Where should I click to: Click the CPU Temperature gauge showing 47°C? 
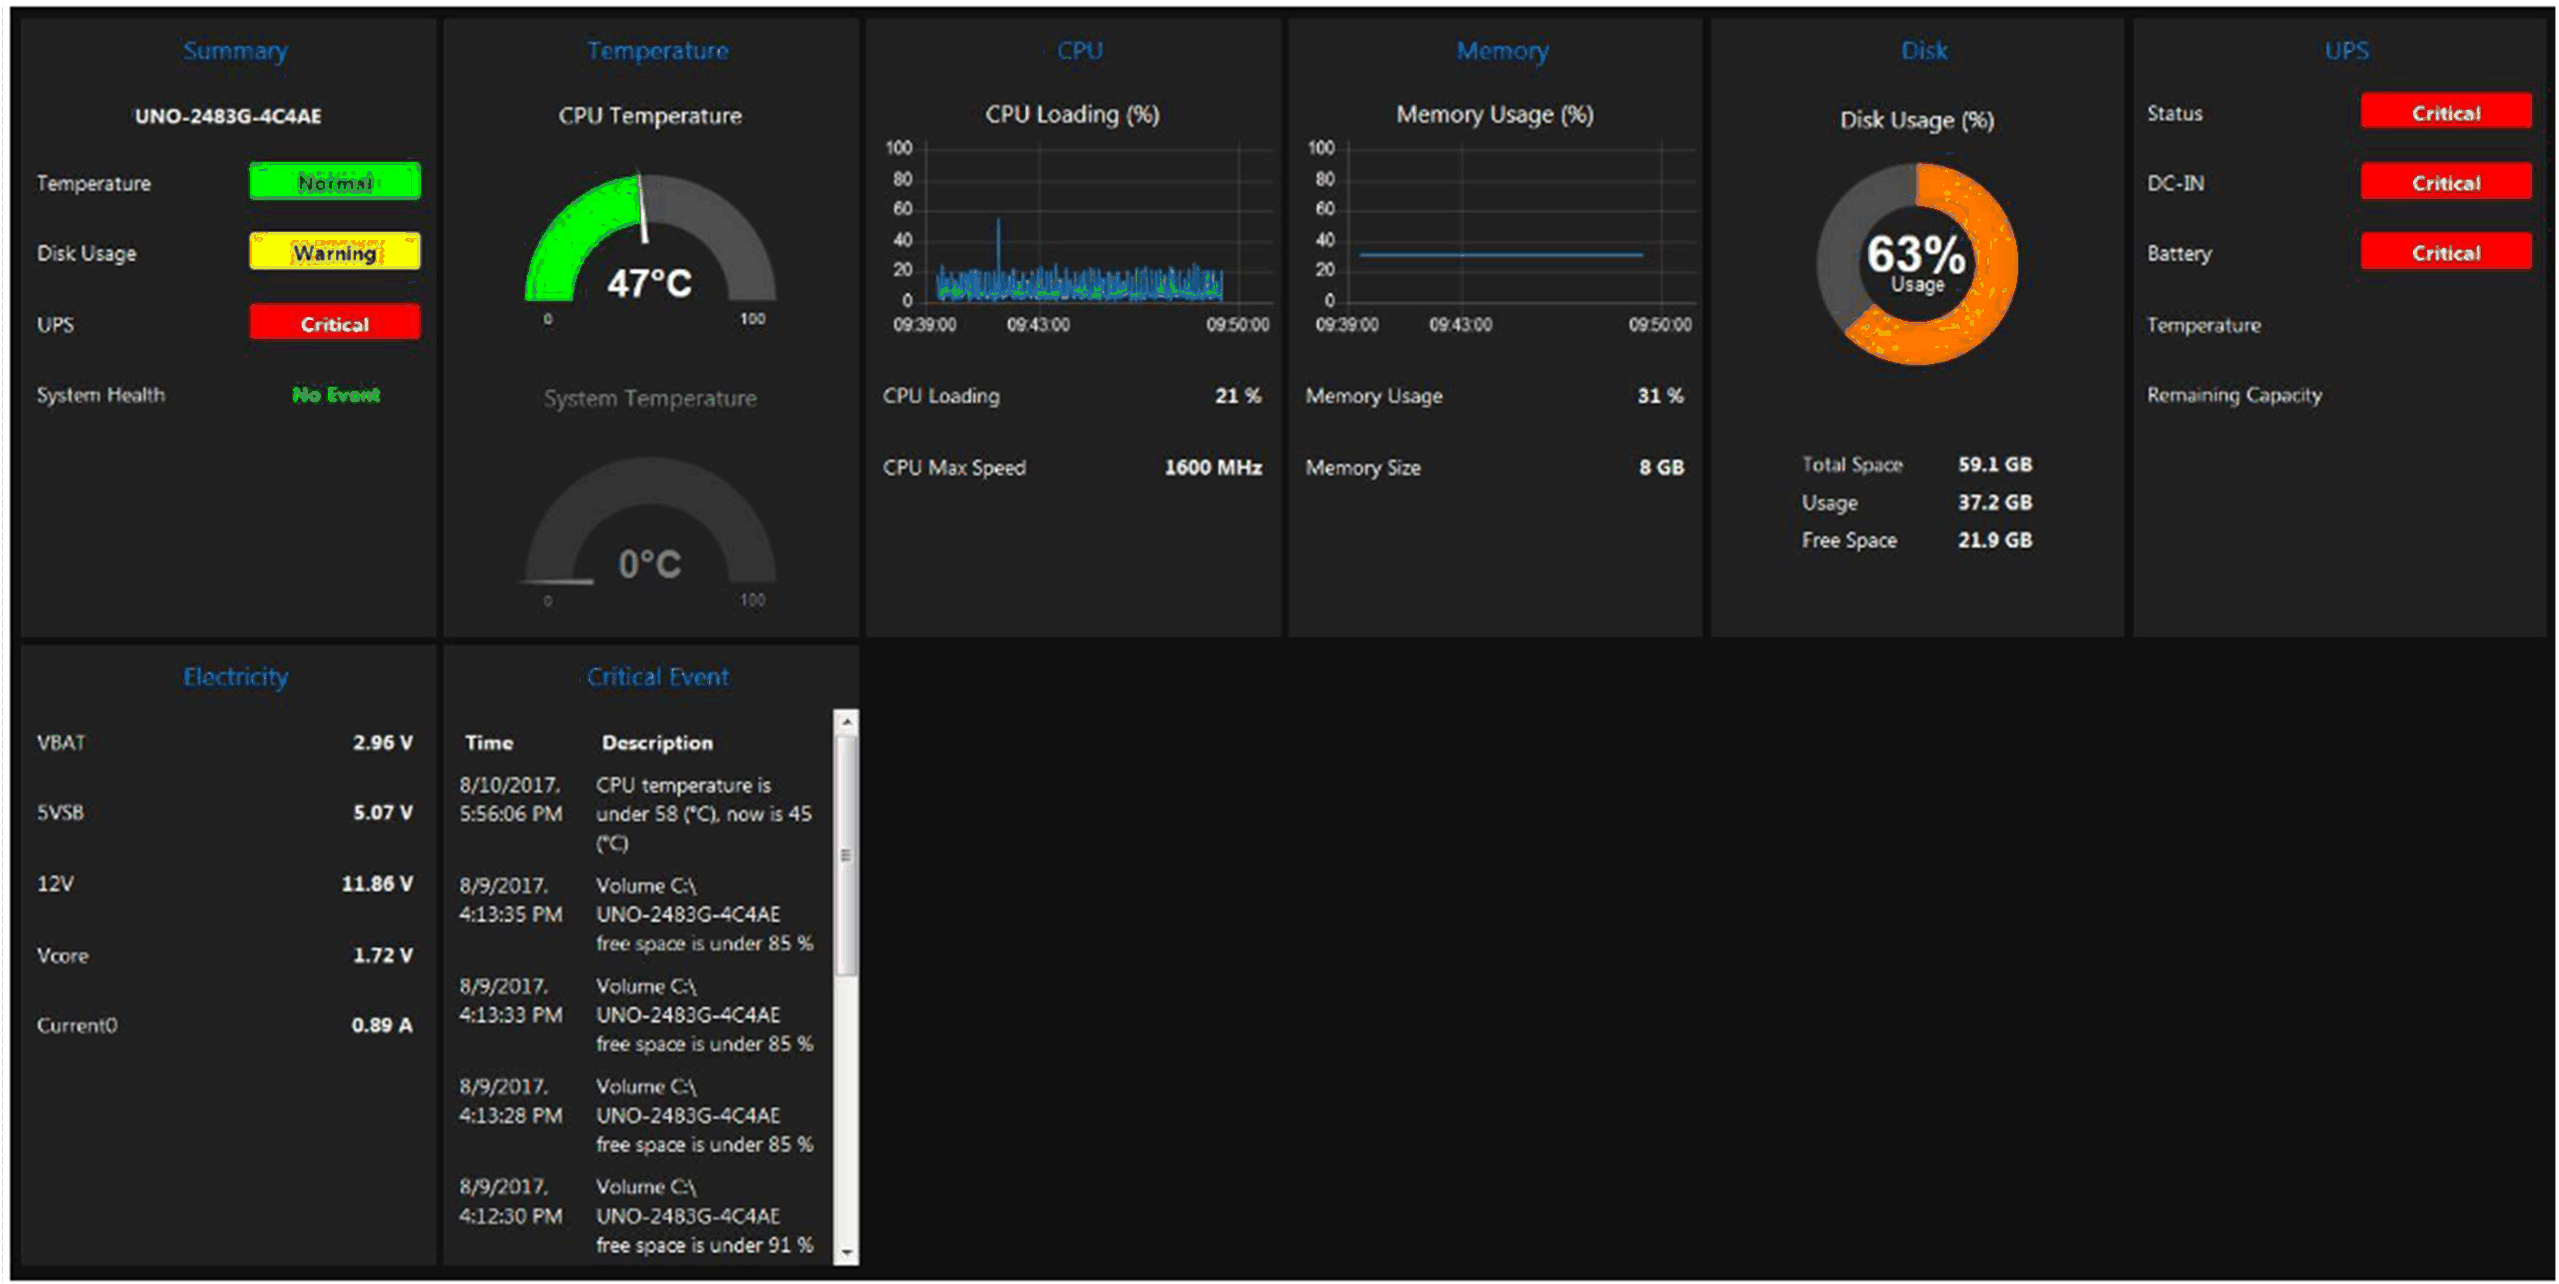click(650, 245)
